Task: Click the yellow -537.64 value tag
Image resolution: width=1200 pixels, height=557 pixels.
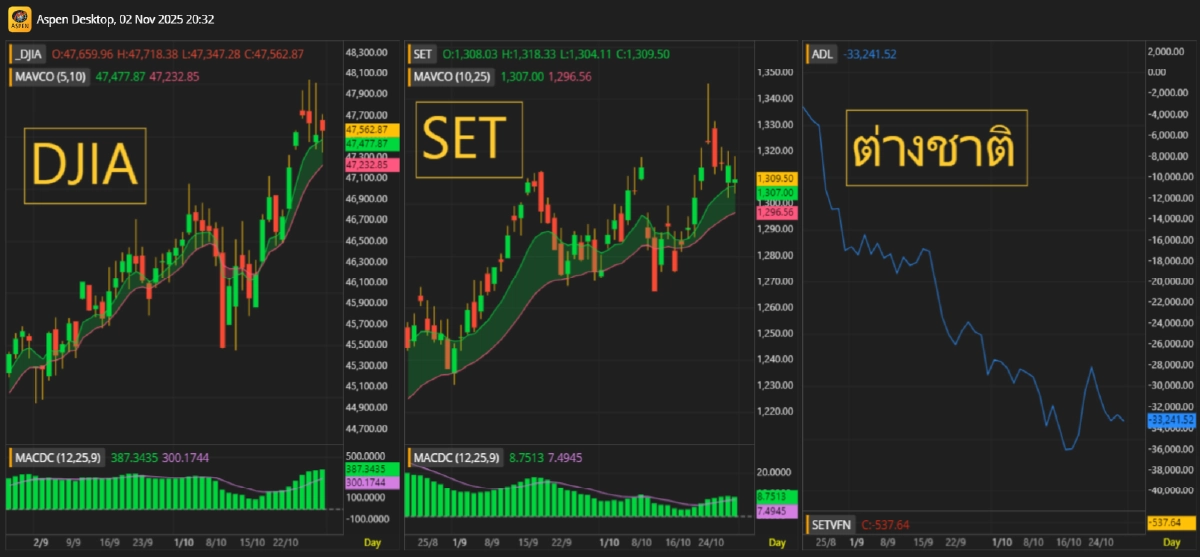Action: (x=1171, y=523)
